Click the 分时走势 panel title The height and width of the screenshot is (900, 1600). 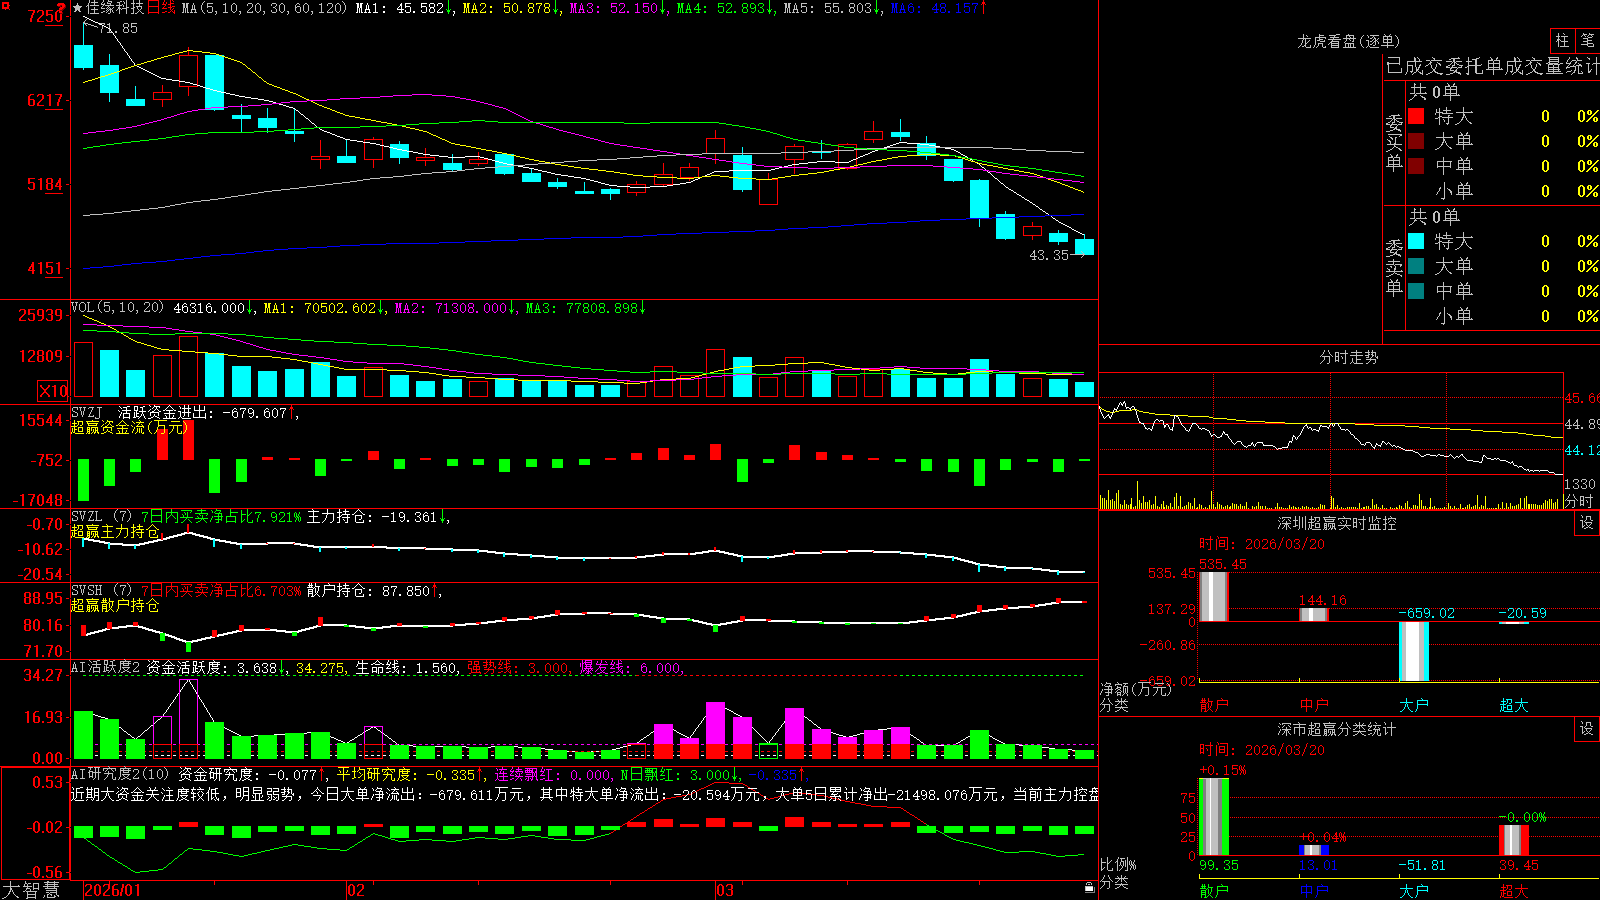(1348, 357)
